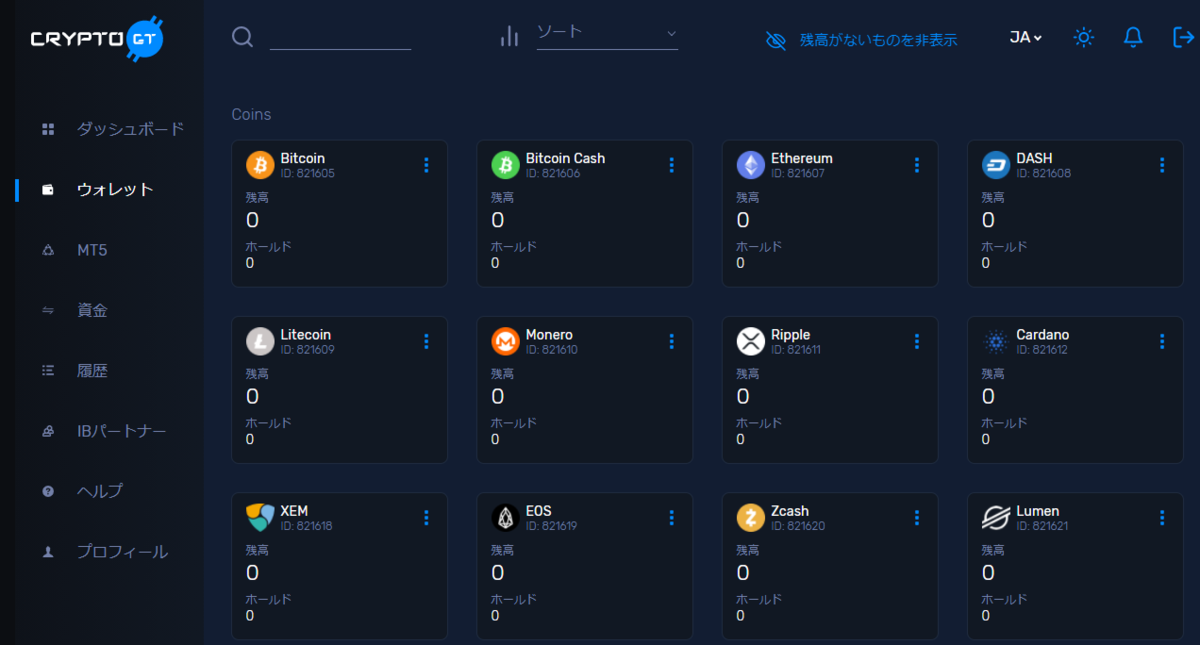The image size is (1200, 645).
Task: Click the EOS coin icon
Action: (x=505, y=517)
